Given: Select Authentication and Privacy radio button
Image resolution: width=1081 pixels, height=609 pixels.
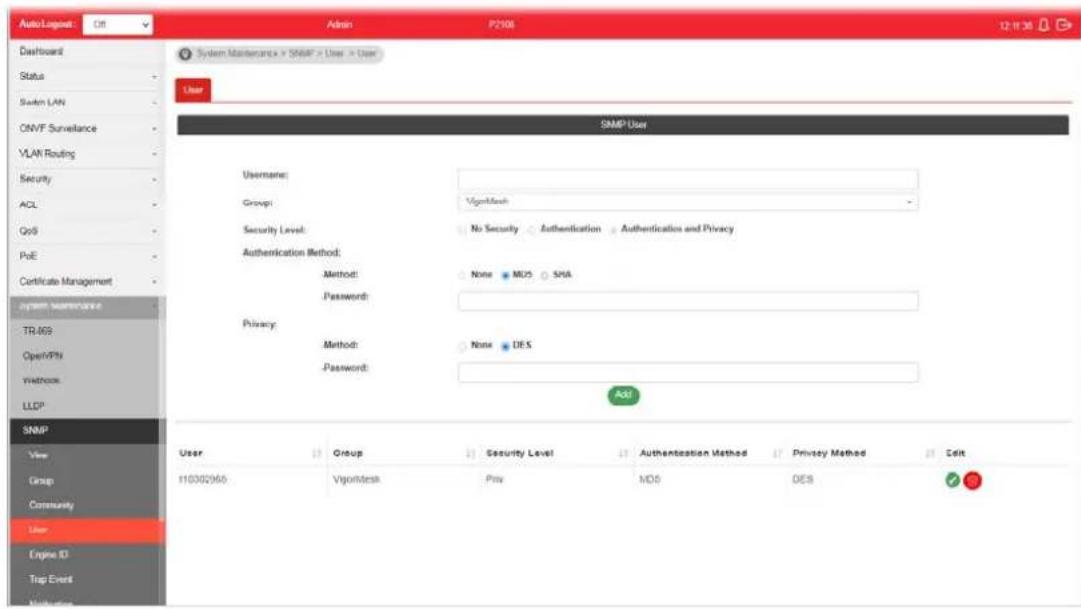Looking at the screenshot, I should tap(613, 230).
